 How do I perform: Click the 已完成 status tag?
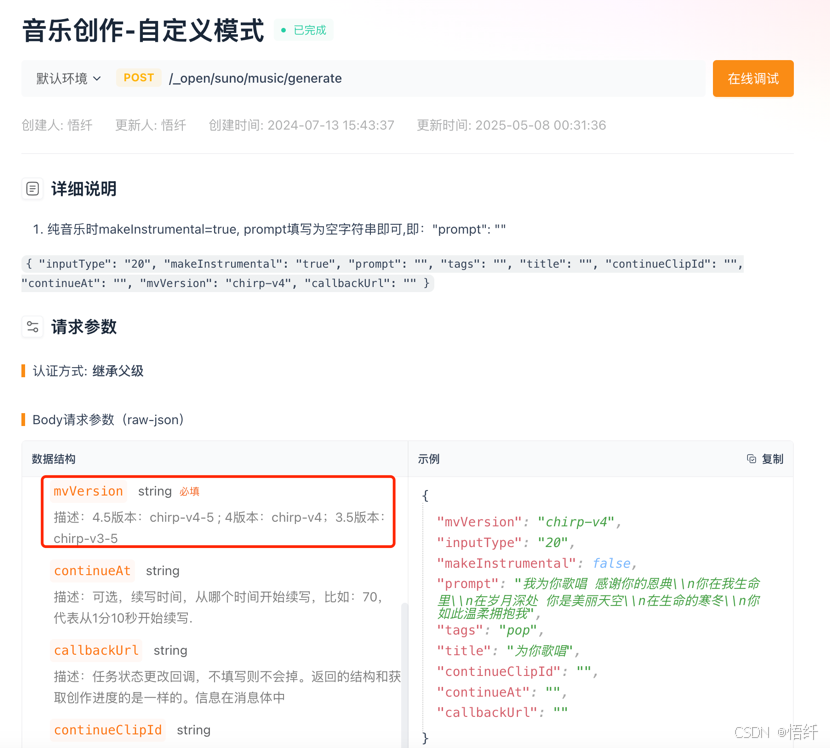point(304,30)
